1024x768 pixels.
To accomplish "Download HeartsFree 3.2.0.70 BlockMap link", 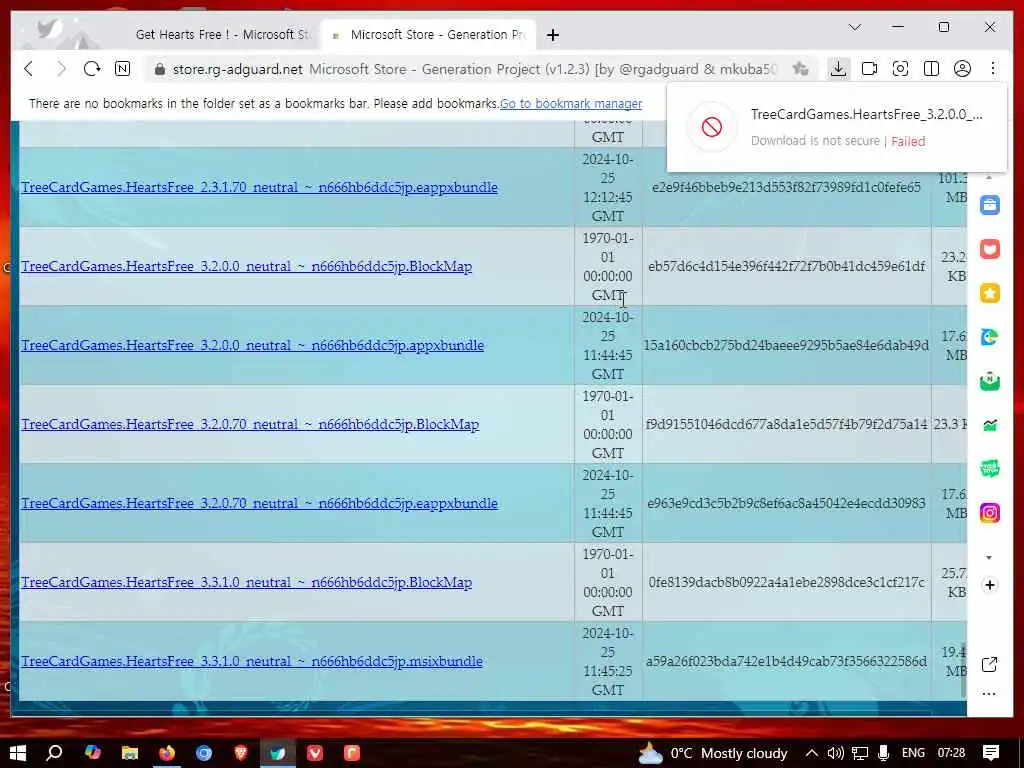I will click(x=249, y=424).
